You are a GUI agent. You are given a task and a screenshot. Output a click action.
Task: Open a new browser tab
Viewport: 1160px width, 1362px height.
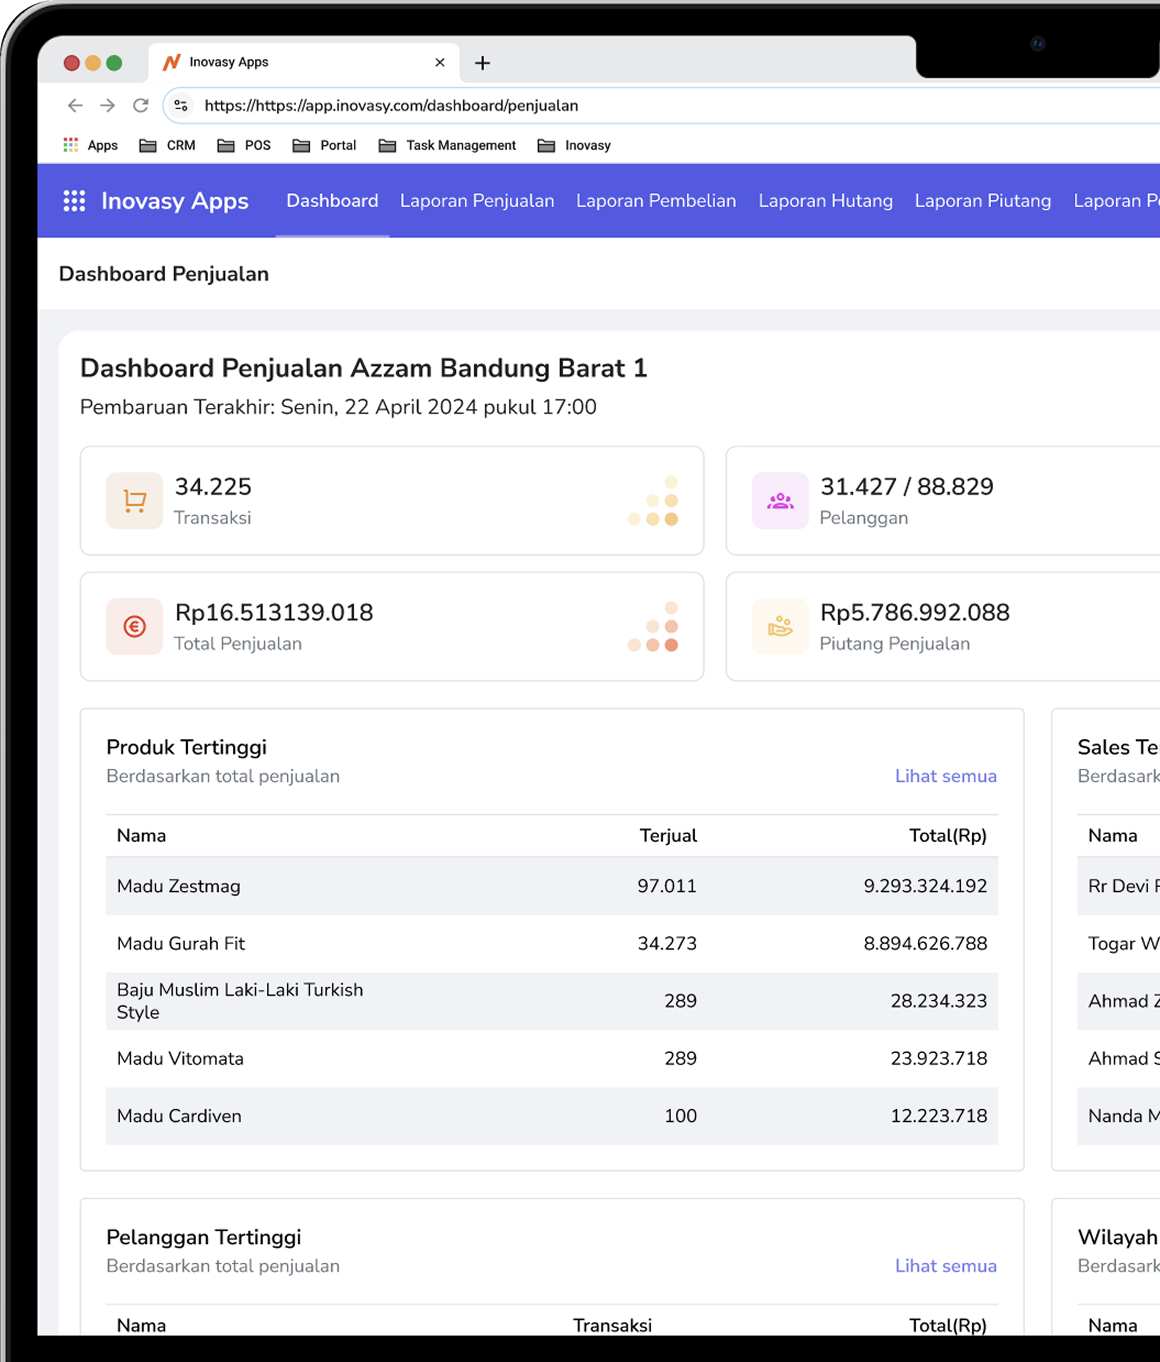(x=482, y=63)
